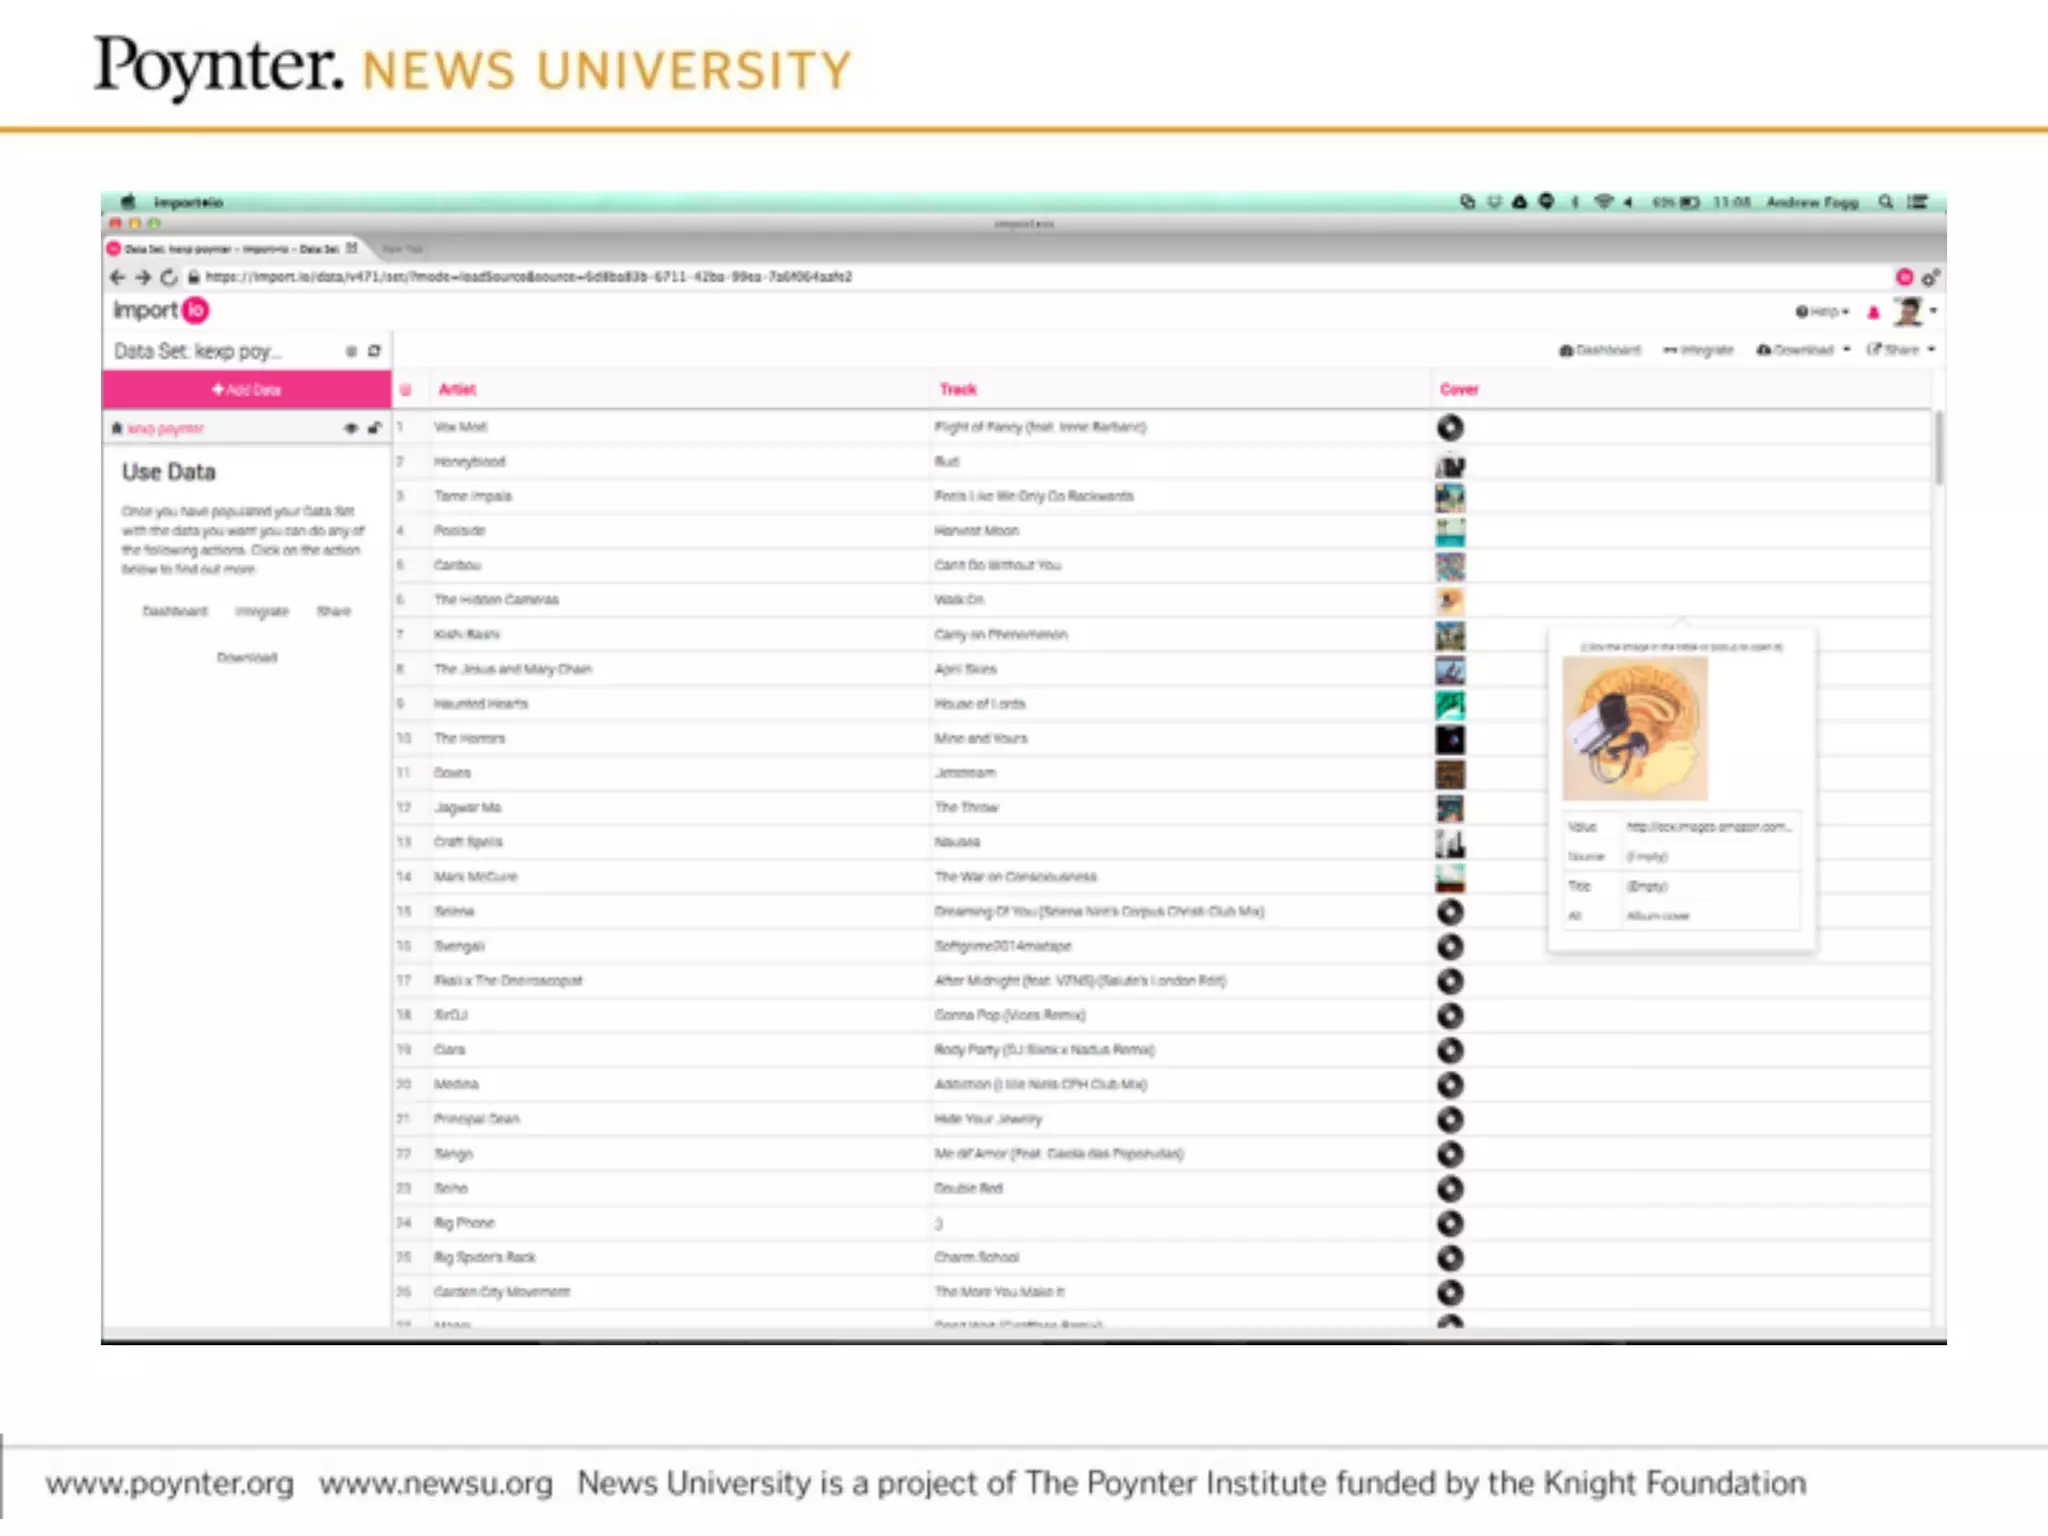Click Dashboard link in the top toolbar
Screen dimensions: 2048x1536
pos(1600,350)
